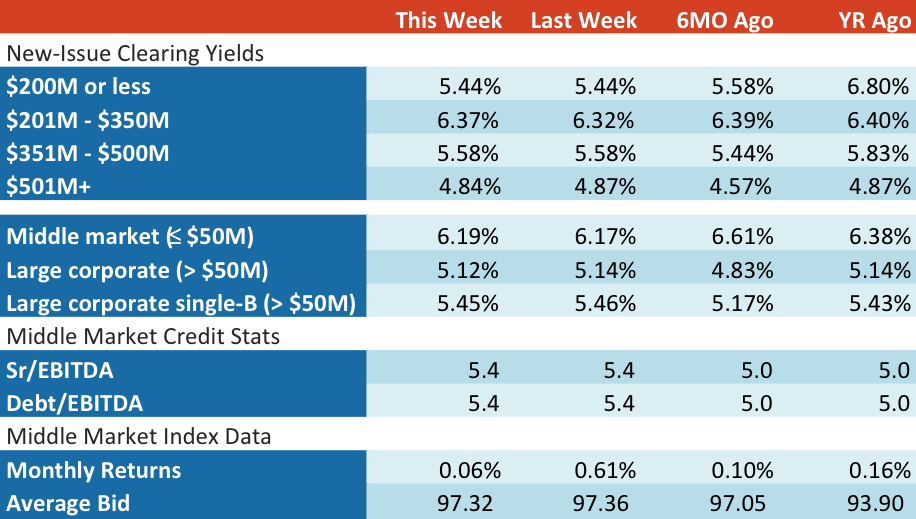Click the Large corporate (> $50M) label

click(x=137, y=271)
